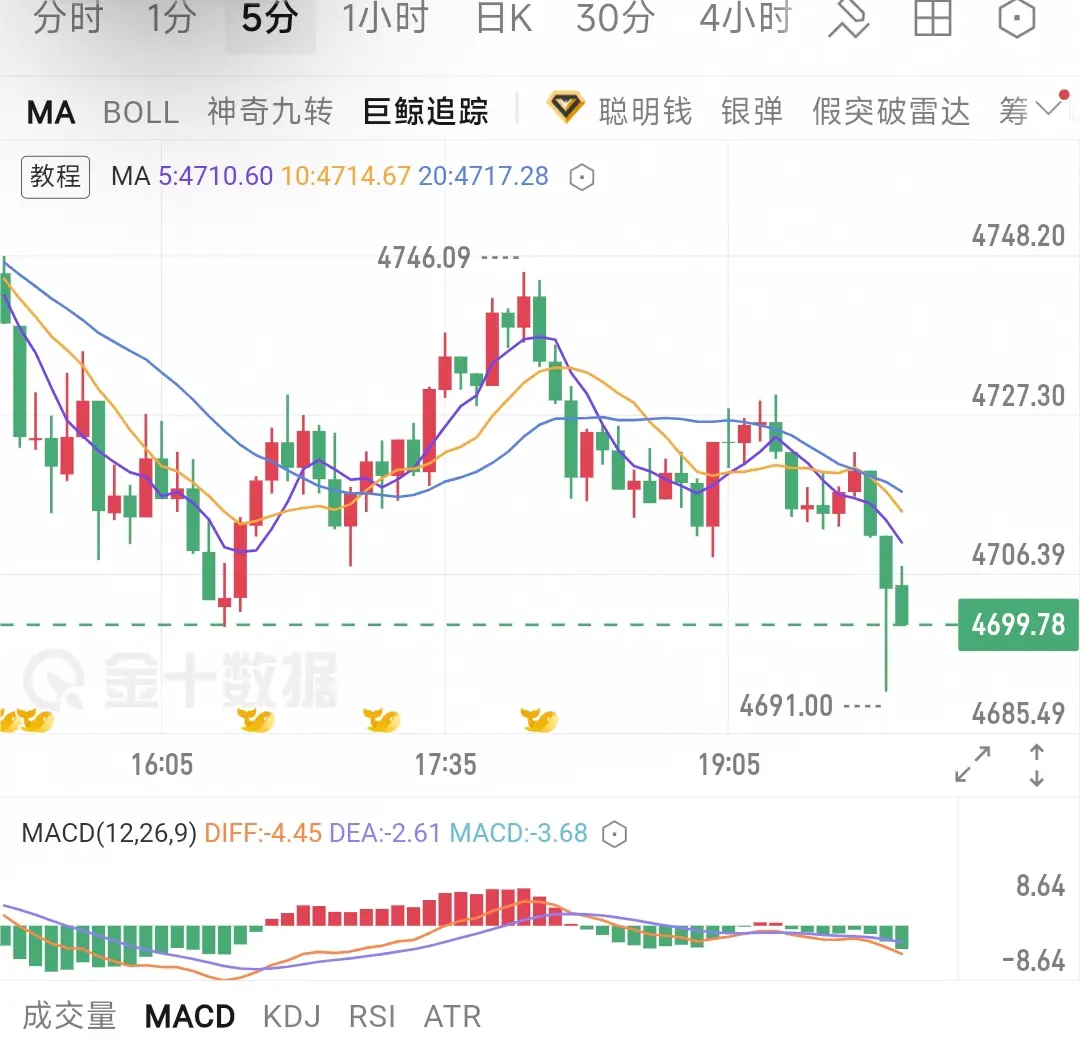The height and width of the screenshot is (1041, 1080).
Task: Select the BOLL overlay indicator
Action: [x=141, y=112]
